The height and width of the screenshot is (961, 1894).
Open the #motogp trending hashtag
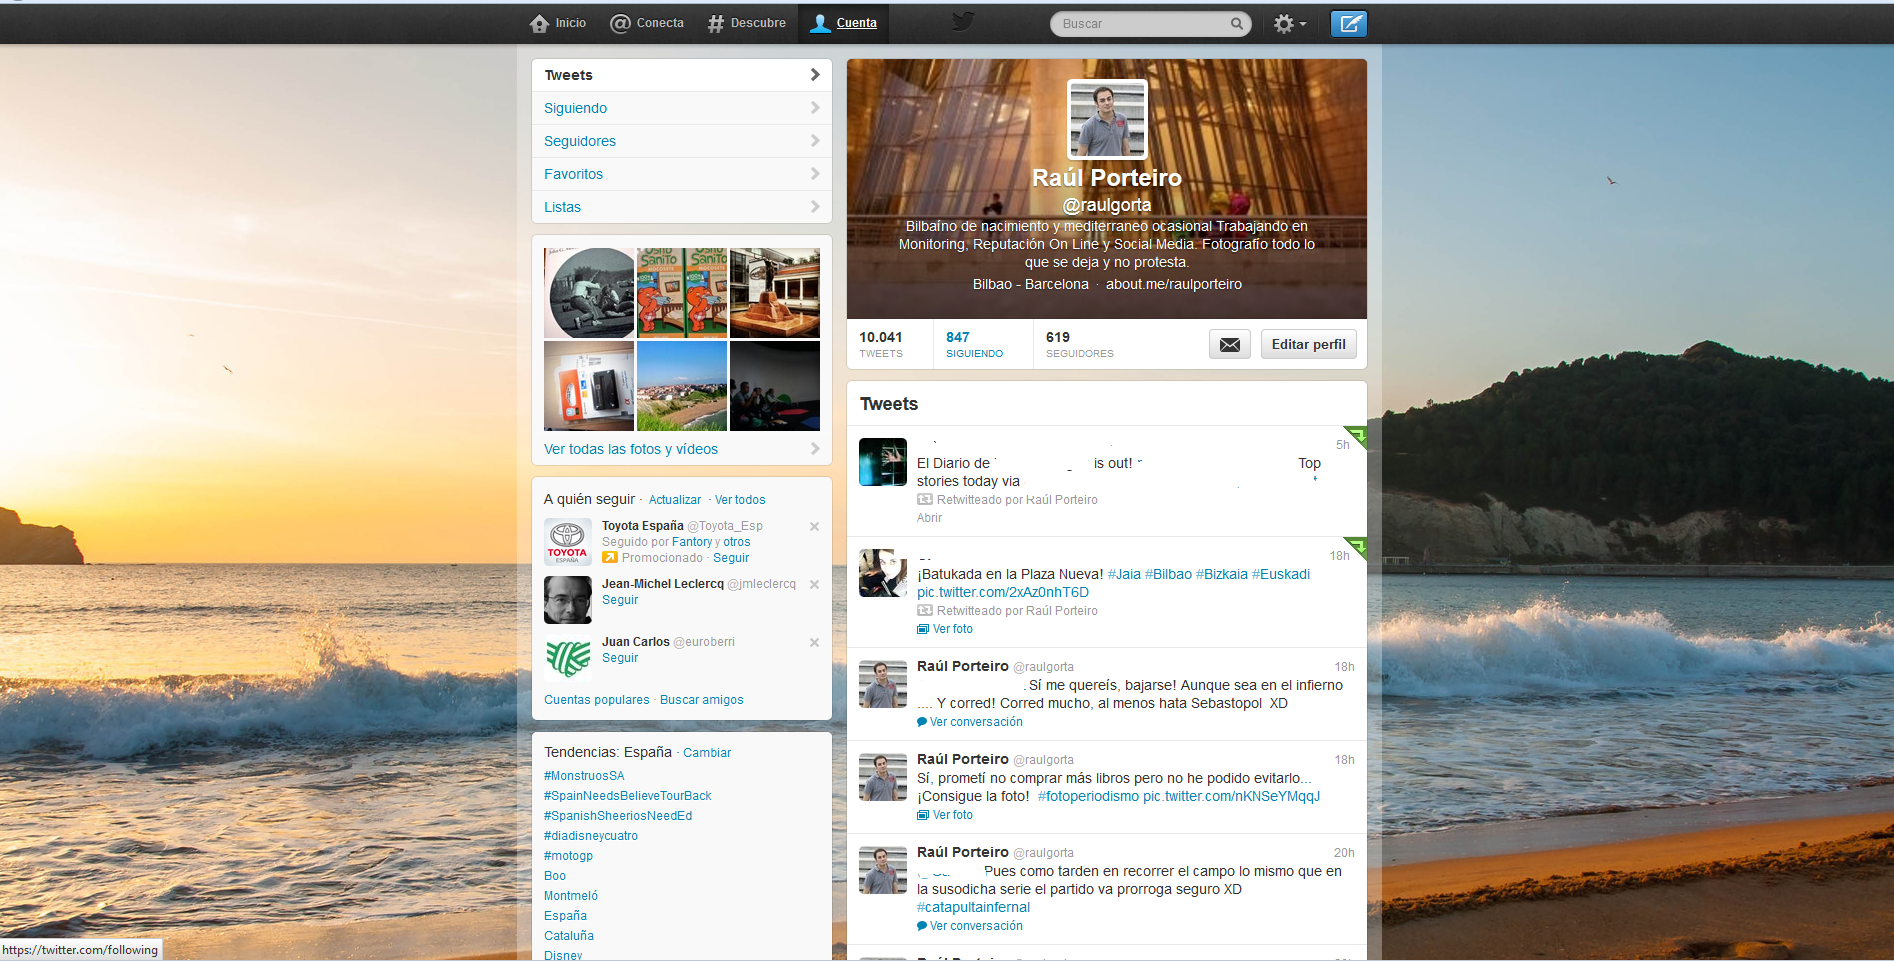coord(568,856)
